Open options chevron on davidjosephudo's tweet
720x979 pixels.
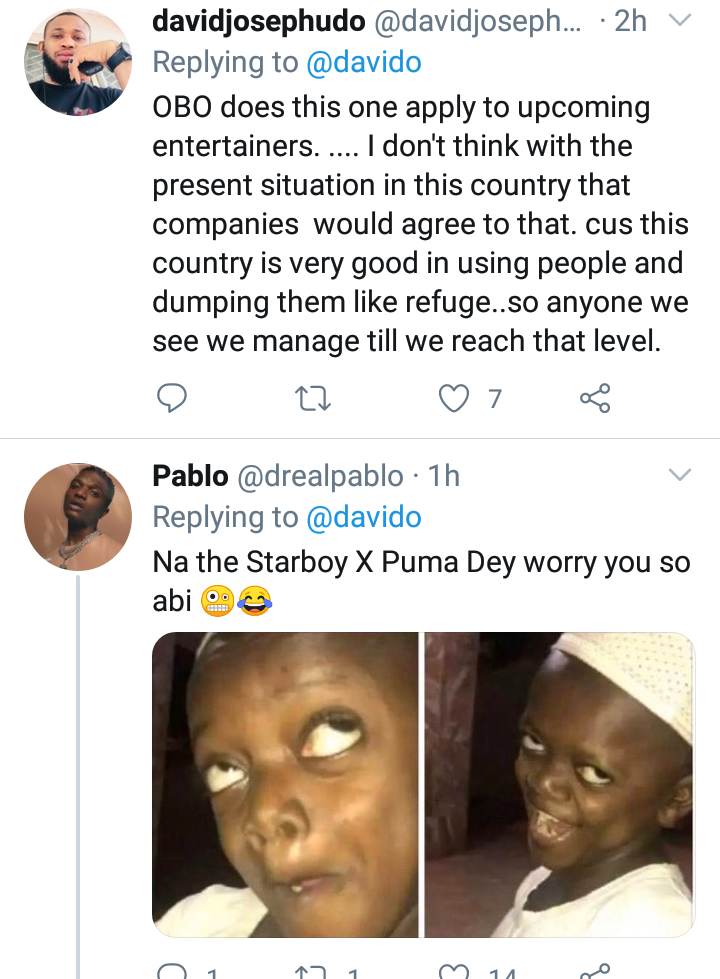(679, 20)
